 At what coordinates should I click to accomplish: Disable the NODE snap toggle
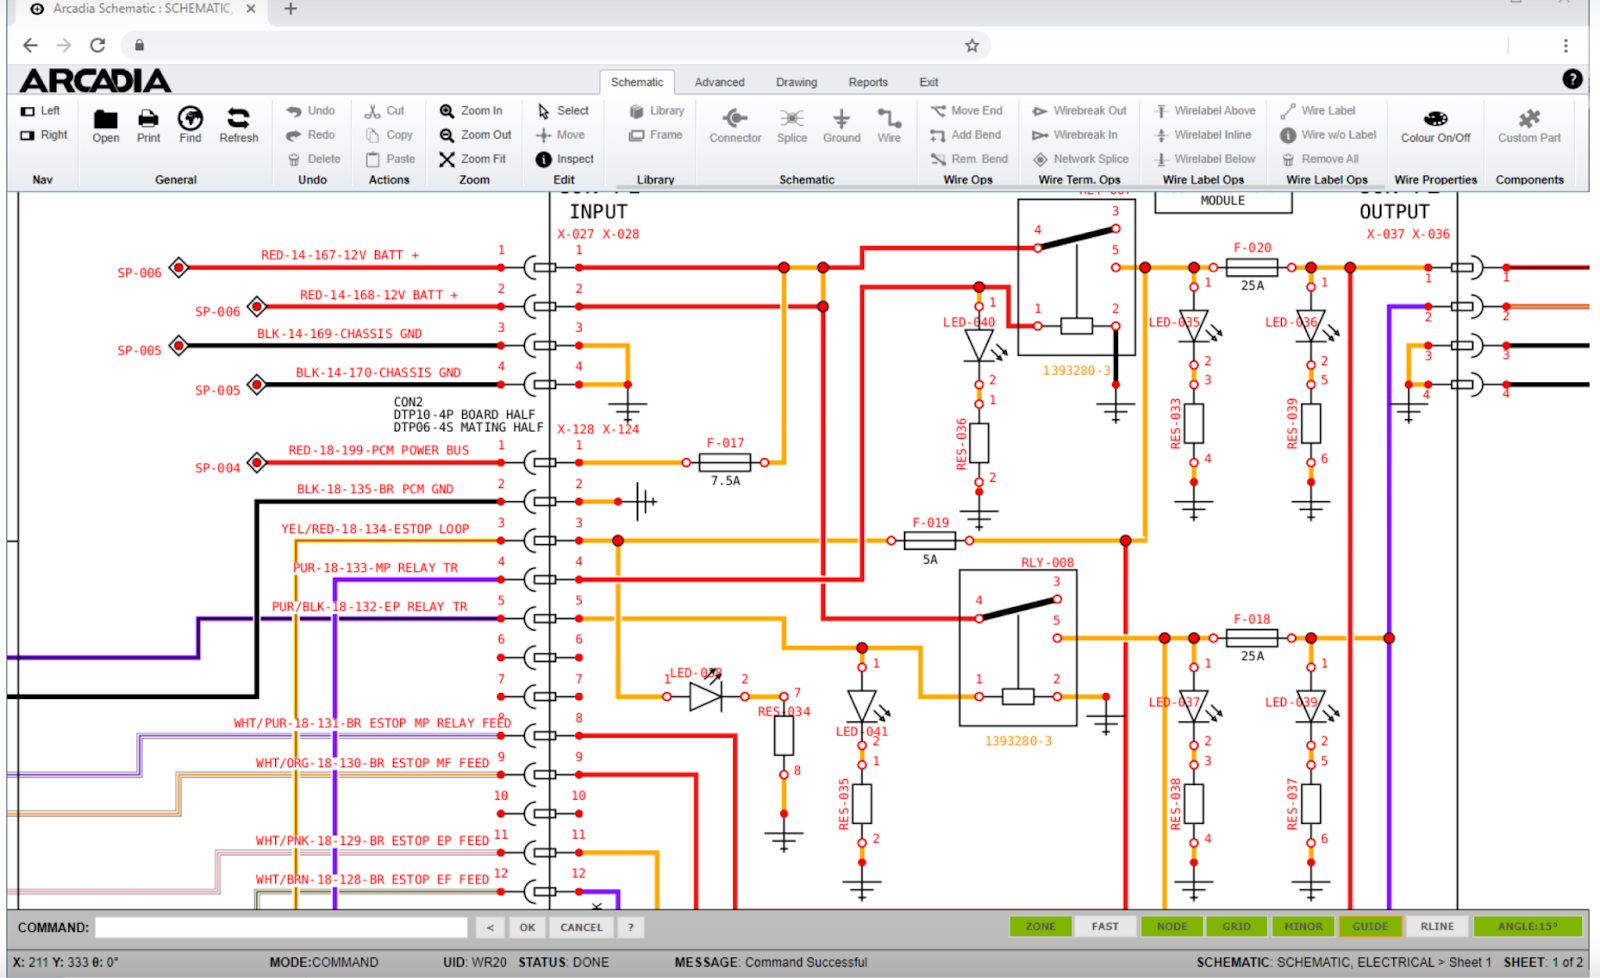(1172, 926)
